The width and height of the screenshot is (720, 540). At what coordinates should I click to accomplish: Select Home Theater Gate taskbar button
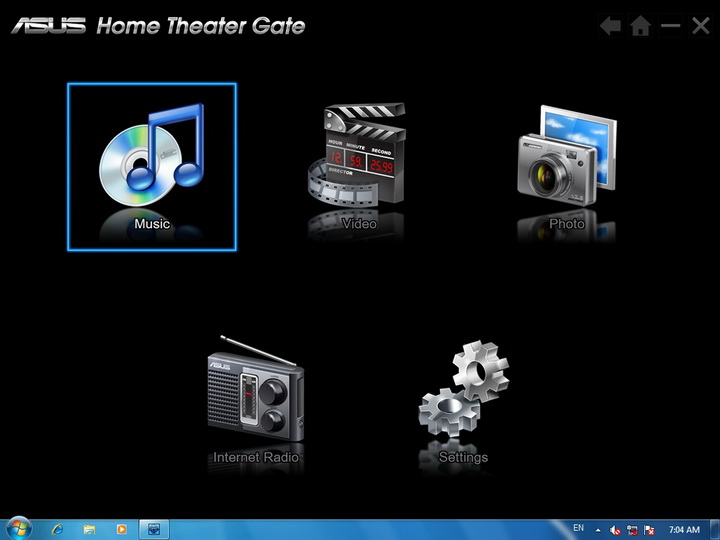(154, 529)
